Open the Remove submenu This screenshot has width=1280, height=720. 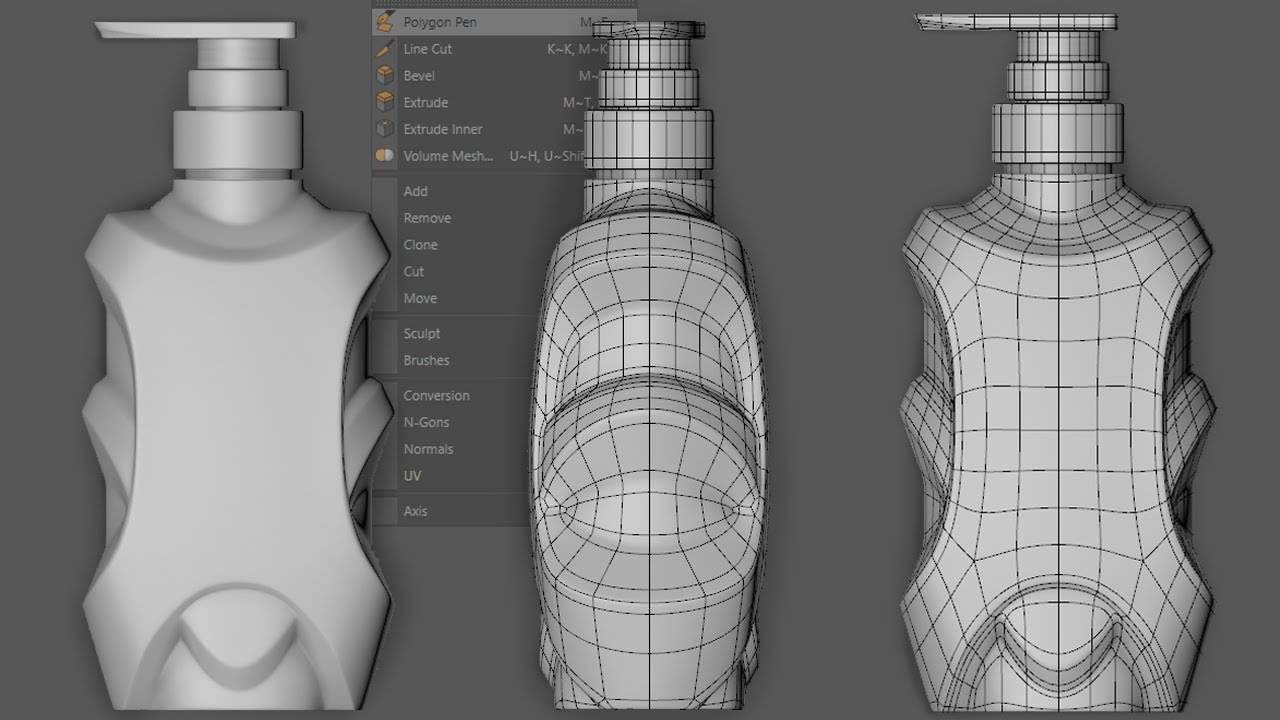pos(427,218)
